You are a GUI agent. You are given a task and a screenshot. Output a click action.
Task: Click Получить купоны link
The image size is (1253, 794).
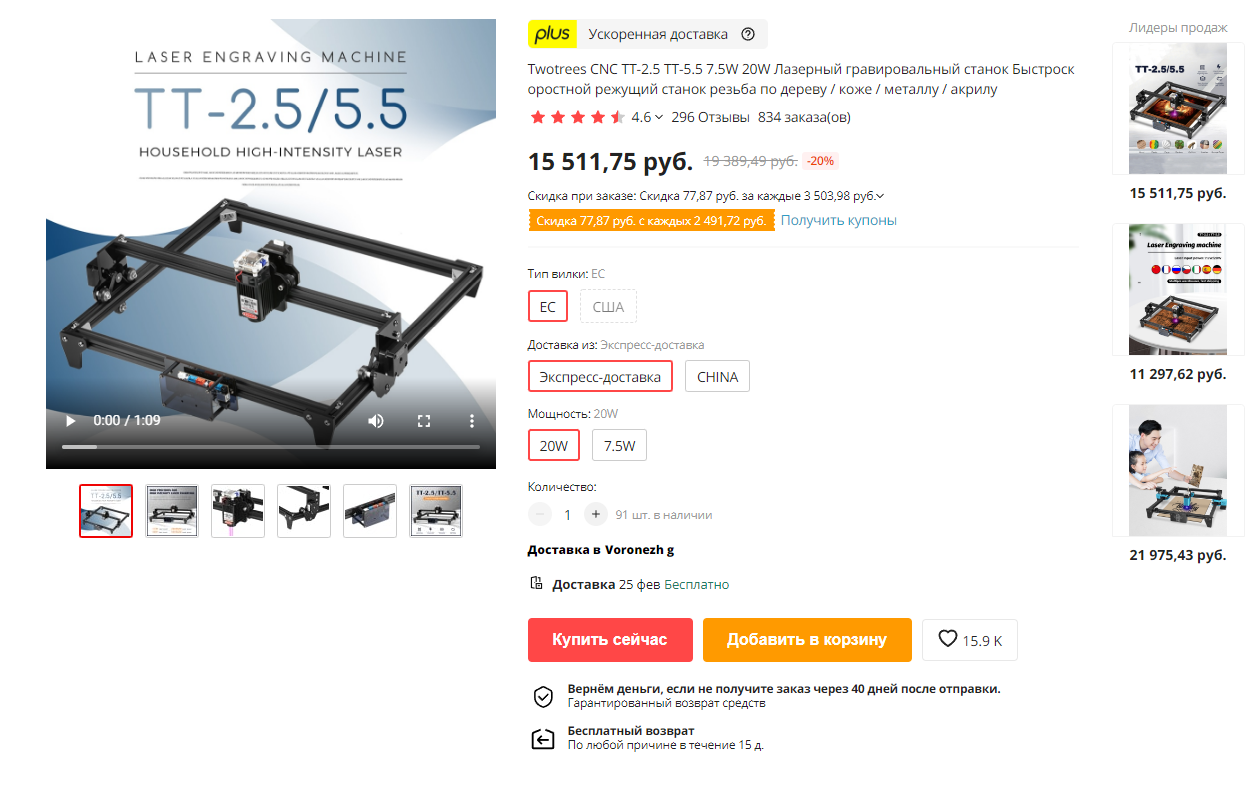pyautogui.click(x=838, y=220)
